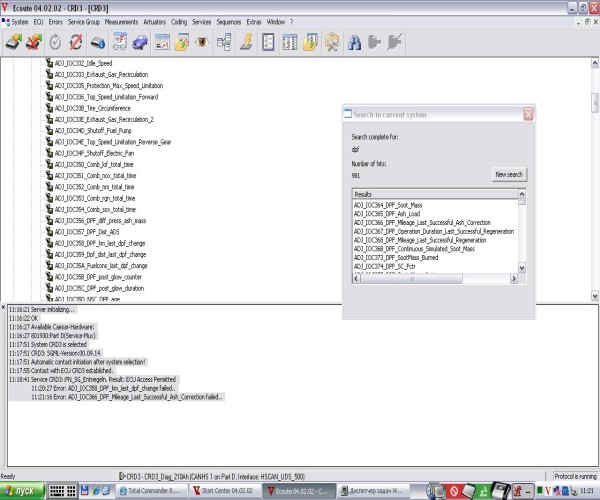Click the Results column header
Viewport: 600px width, 500px height.
tap(435, 194)
